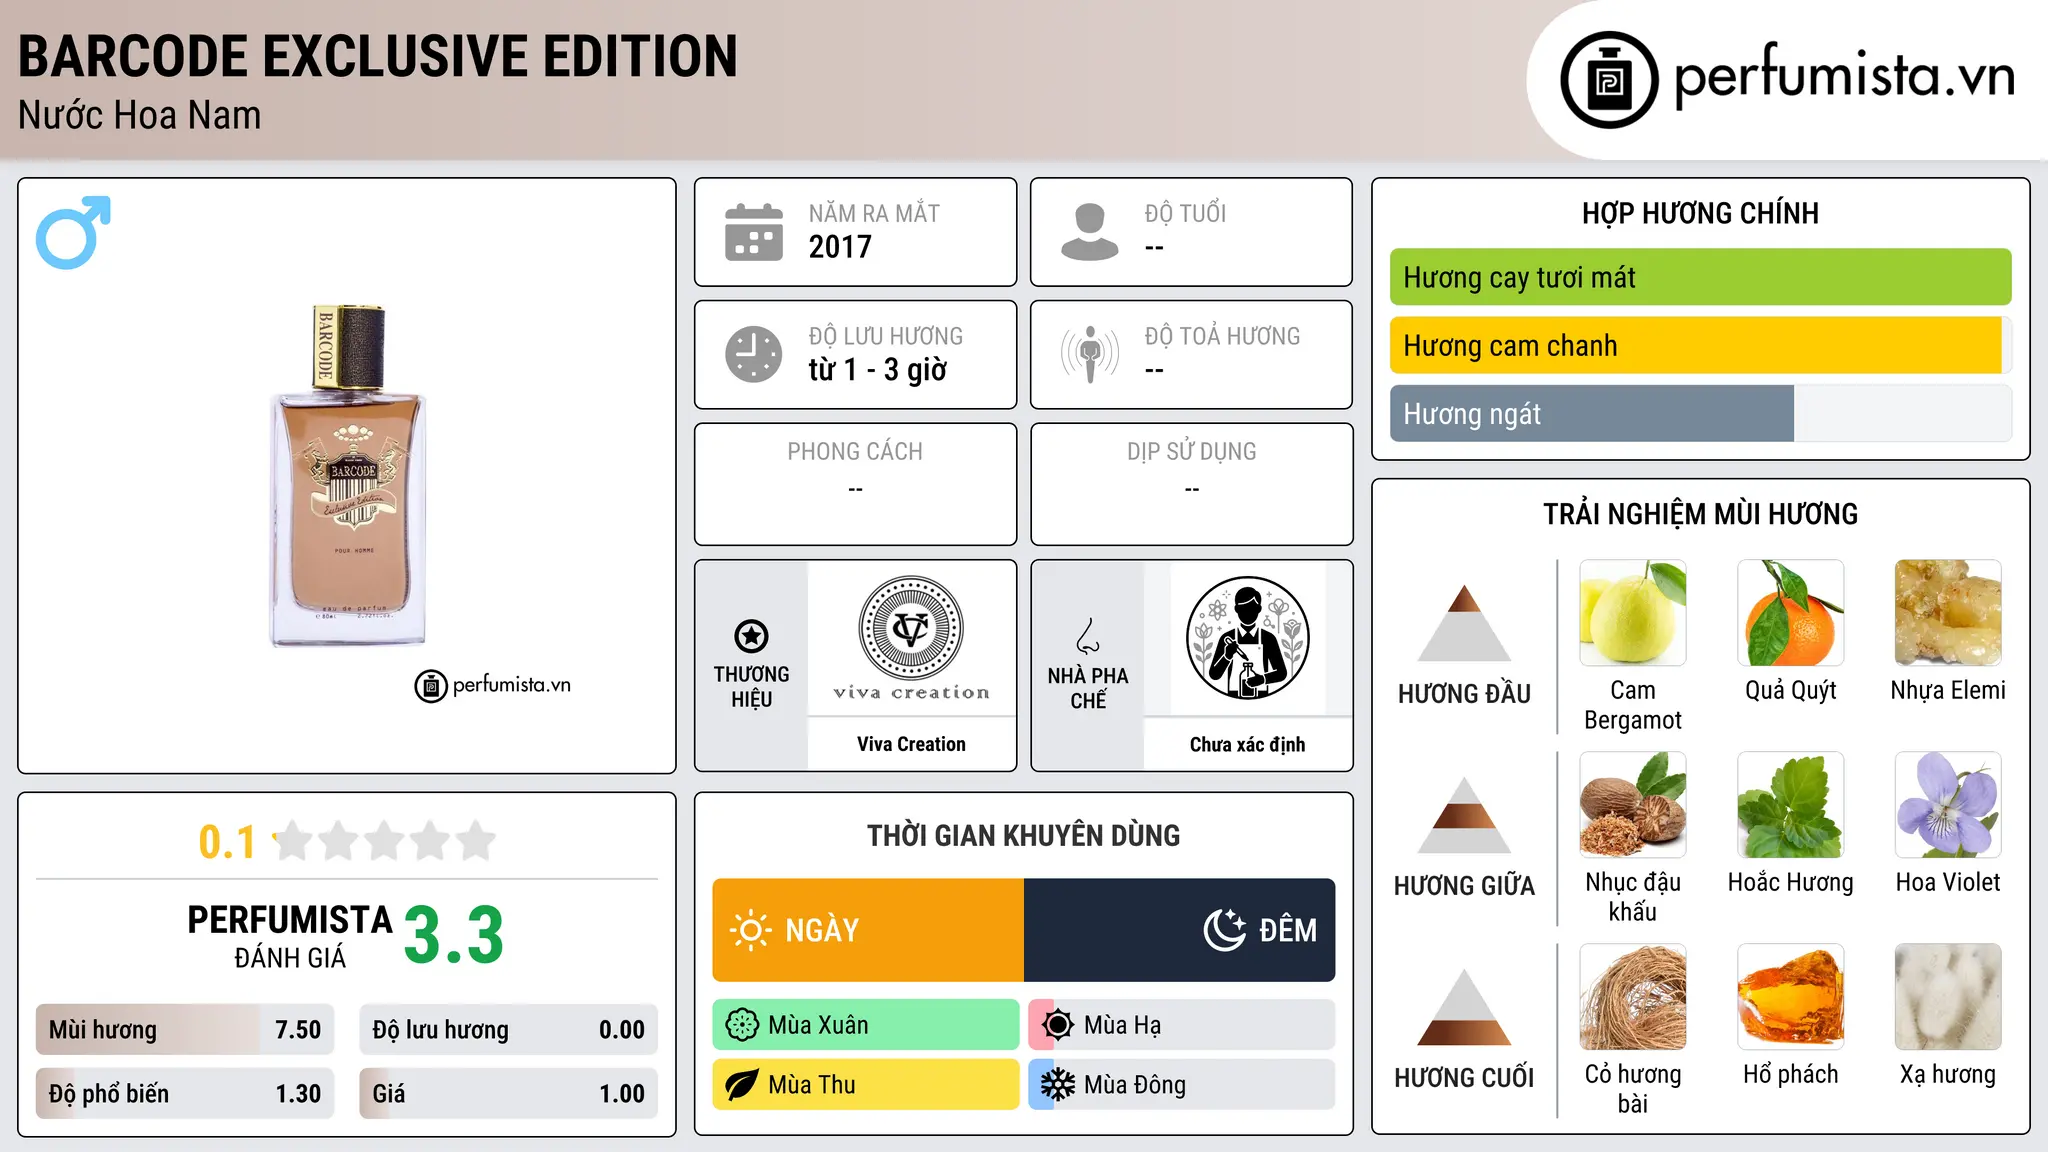Click the perfumer illustration icon
The image size is (2048, 1152).
(x=1247, y=638)
